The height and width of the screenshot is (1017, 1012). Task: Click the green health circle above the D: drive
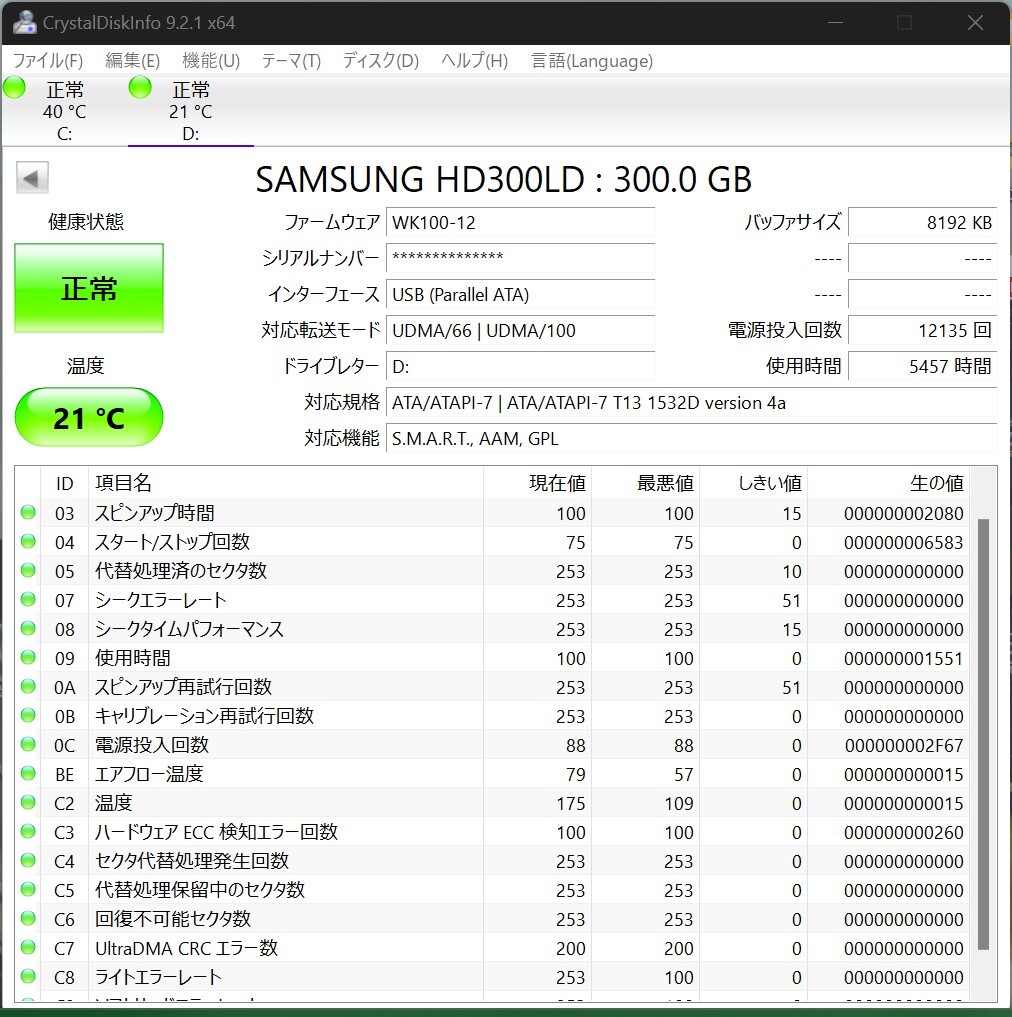tap(139, 87)
